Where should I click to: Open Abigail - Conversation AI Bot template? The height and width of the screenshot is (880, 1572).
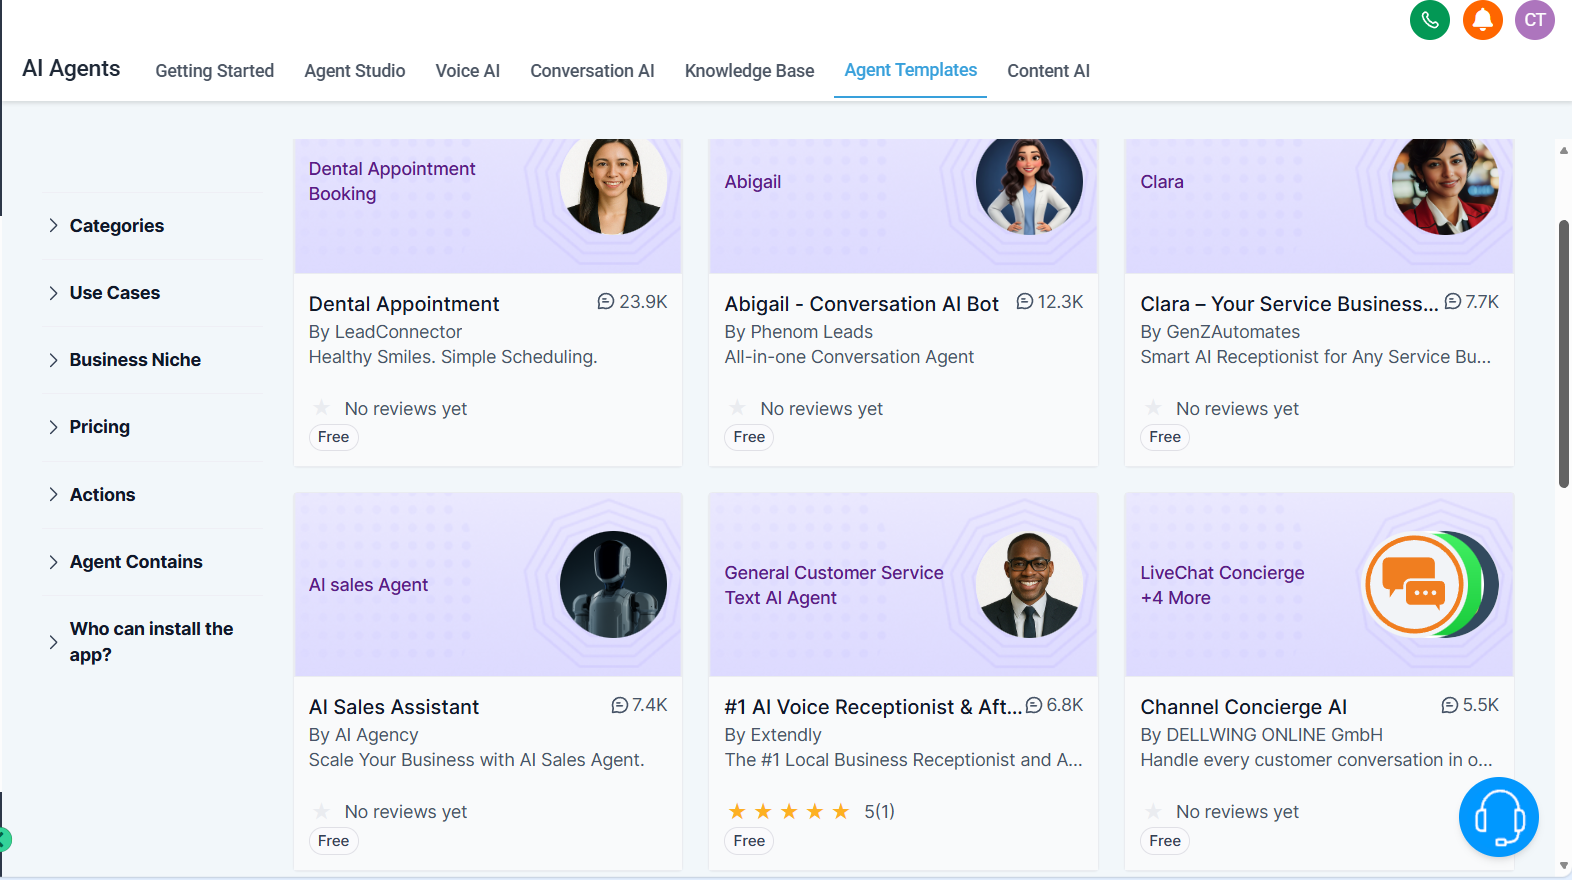pos(861,304)
